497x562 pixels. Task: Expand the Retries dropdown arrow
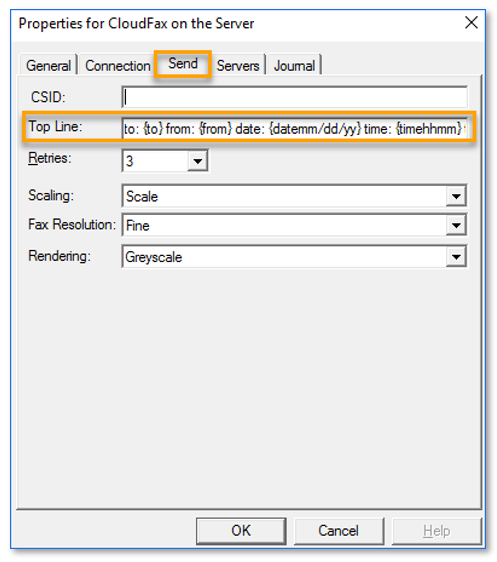(x=197, y=161)
